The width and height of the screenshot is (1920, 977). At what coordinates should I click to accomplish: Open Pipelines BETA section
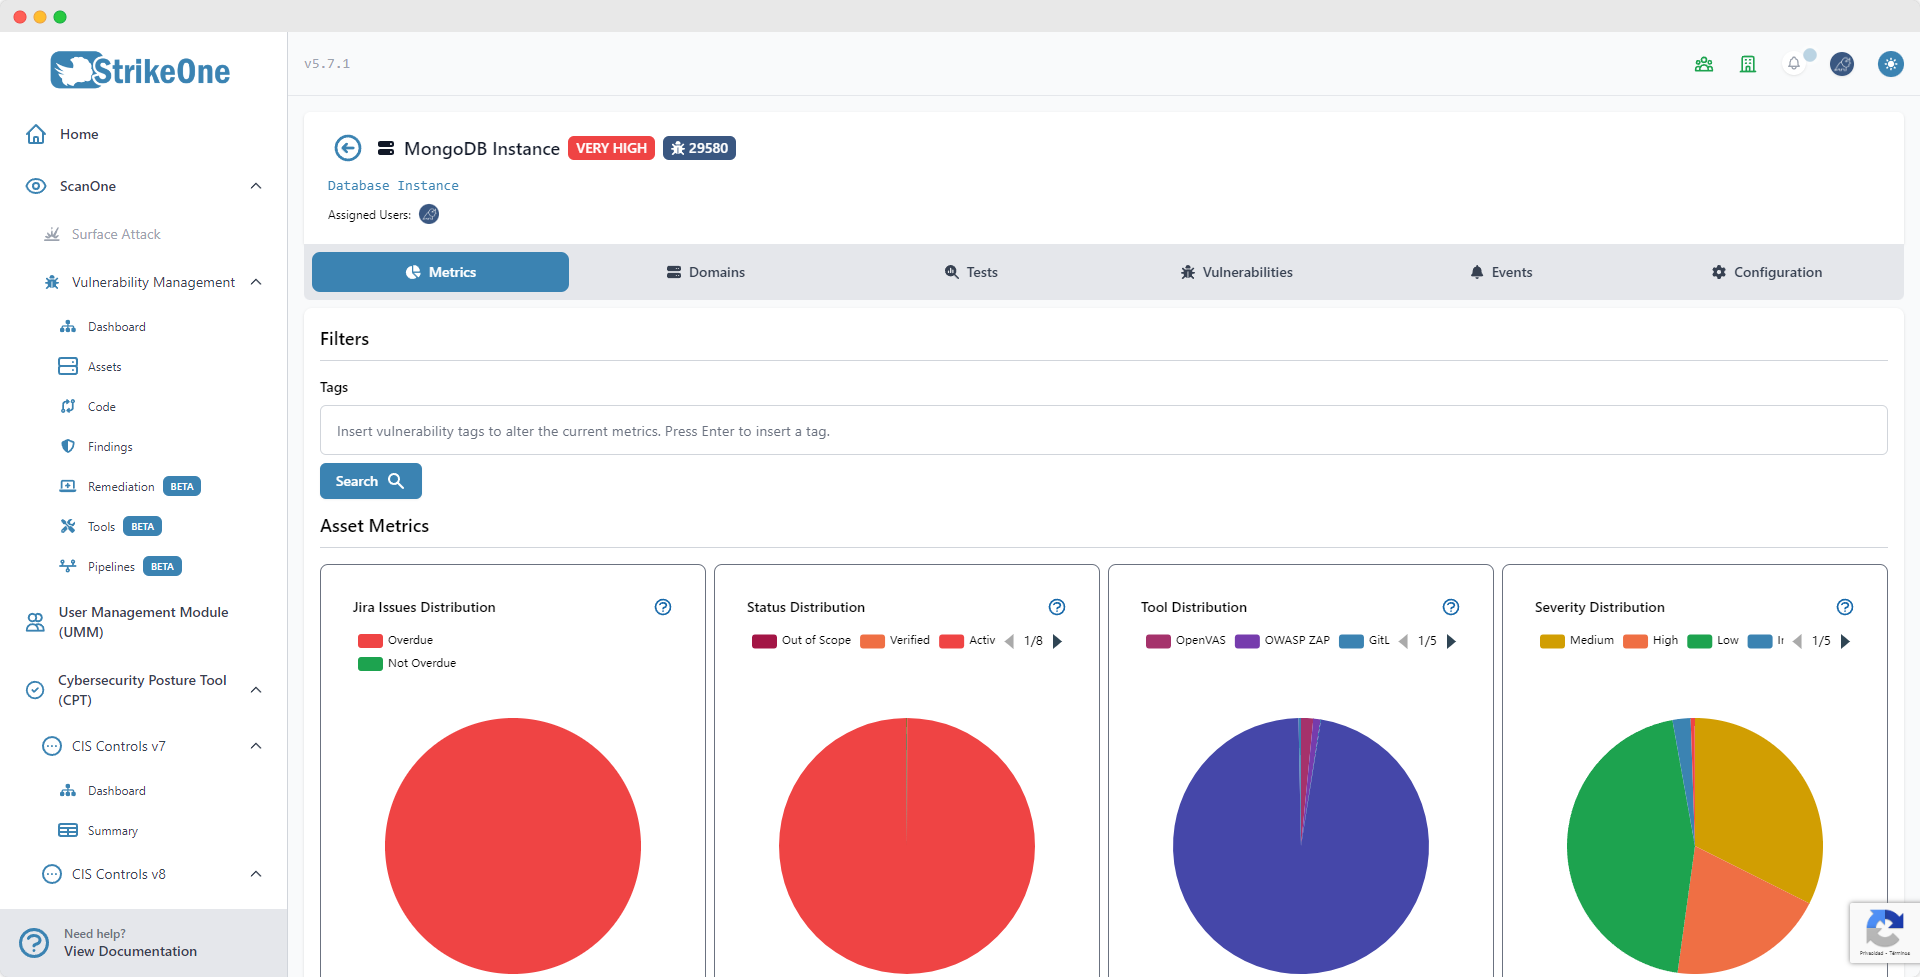[120, 567]
